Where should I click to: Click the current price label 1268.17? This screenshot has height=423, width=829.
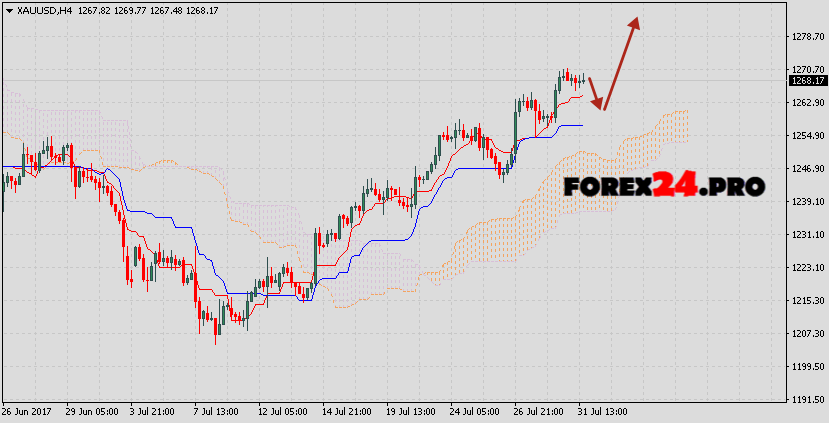(806, 81)
